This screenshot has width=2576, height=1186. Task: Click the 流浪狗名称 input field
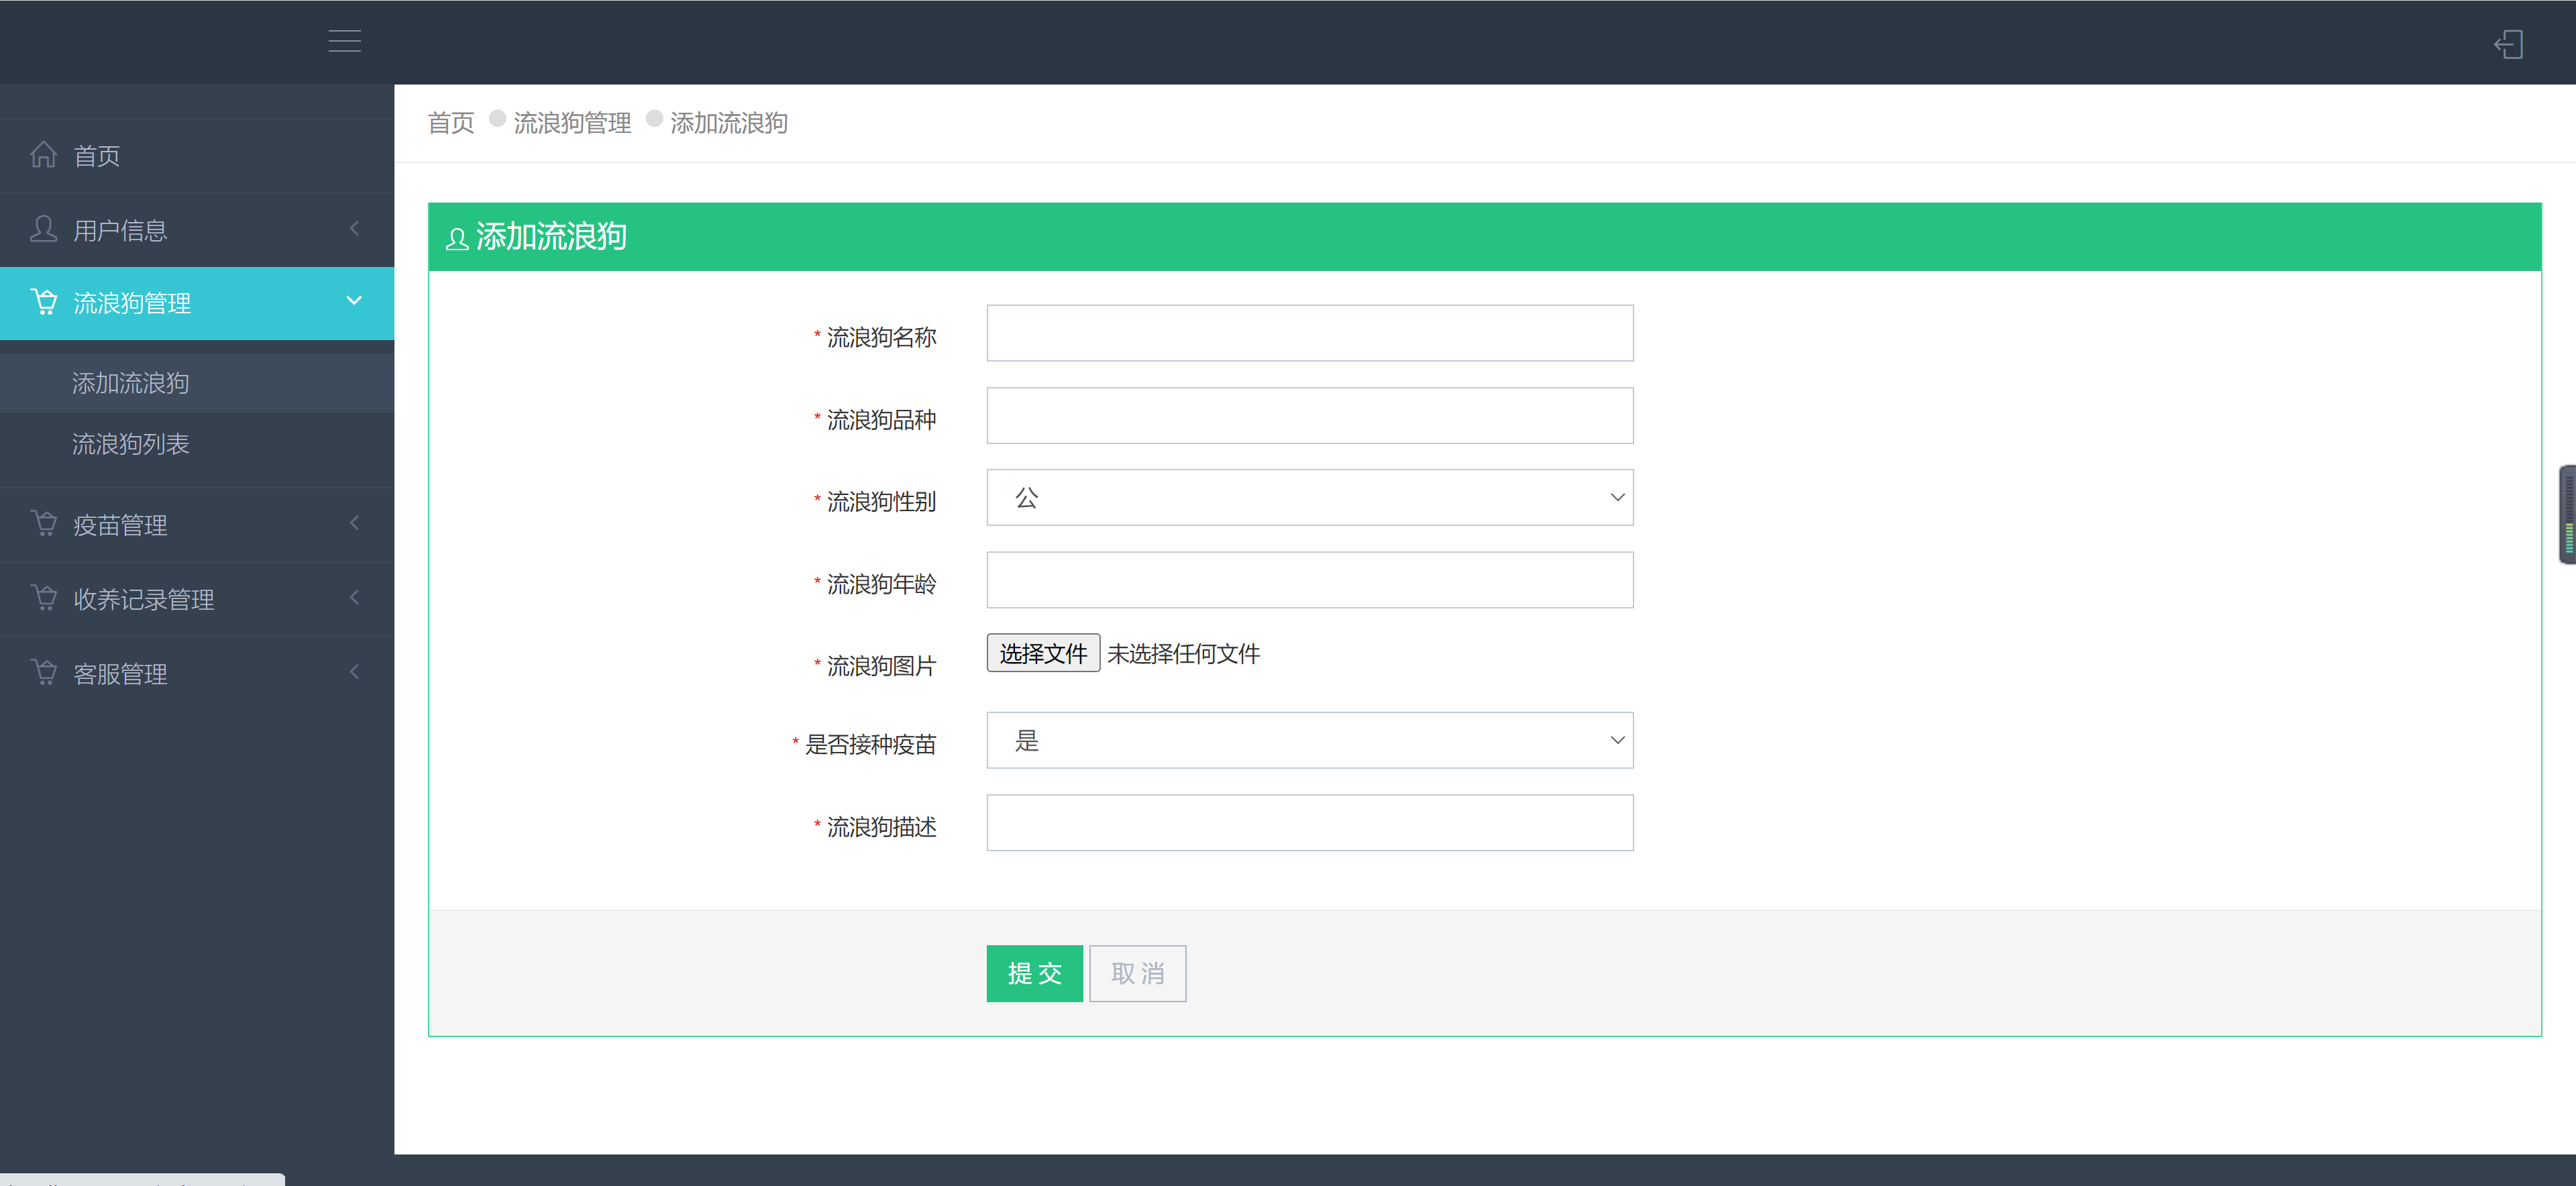[x=1309, y=333]
